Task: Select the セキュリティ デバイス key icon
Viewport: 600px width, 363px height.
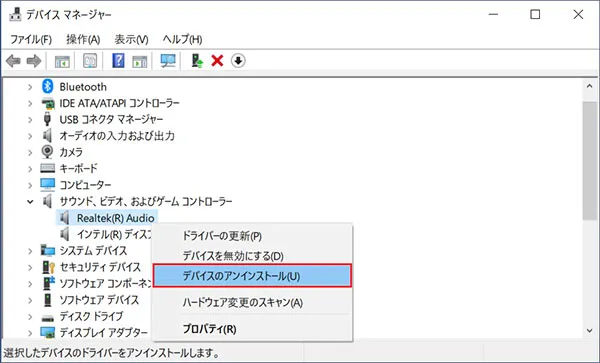Action: point(48,267)
